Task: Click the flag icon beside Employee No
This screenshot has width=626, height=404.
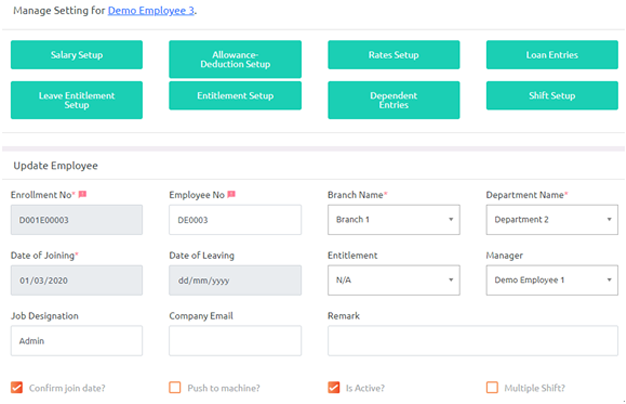Action: click(232, 194)
